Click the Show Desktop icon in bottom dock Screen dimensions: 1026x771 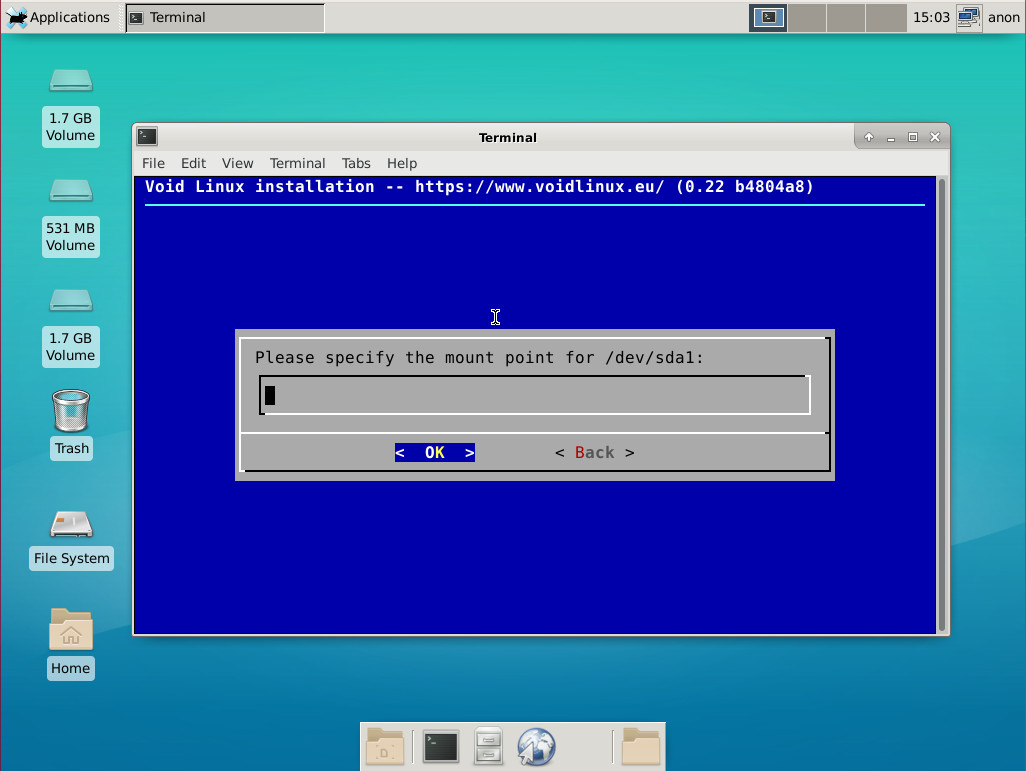pos(385,746)
